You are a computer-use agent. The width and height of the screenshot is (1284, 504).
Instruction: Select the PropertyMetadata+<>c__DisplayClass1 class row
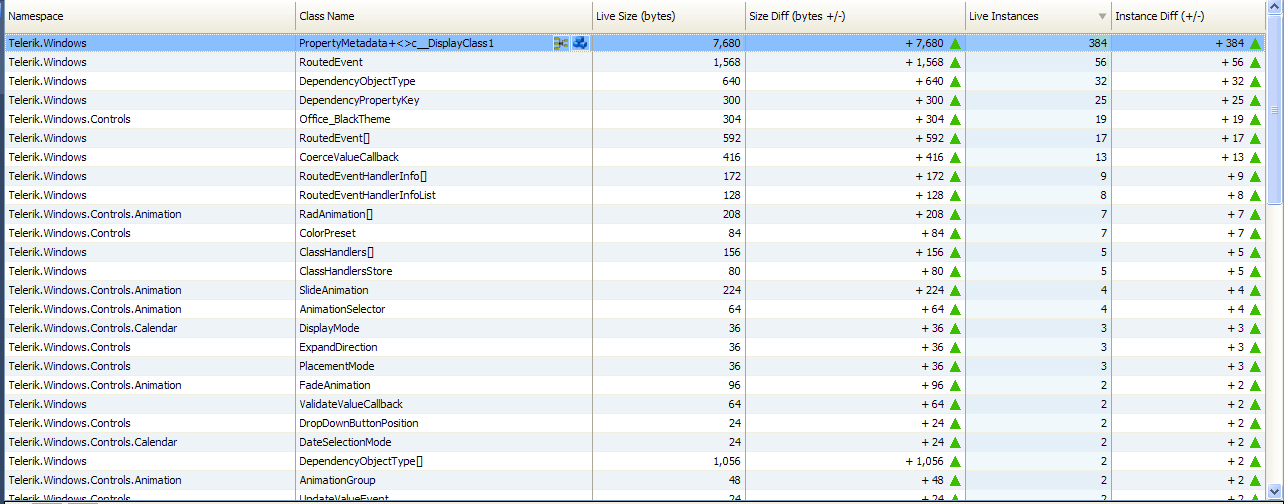(x=634, y=44)
